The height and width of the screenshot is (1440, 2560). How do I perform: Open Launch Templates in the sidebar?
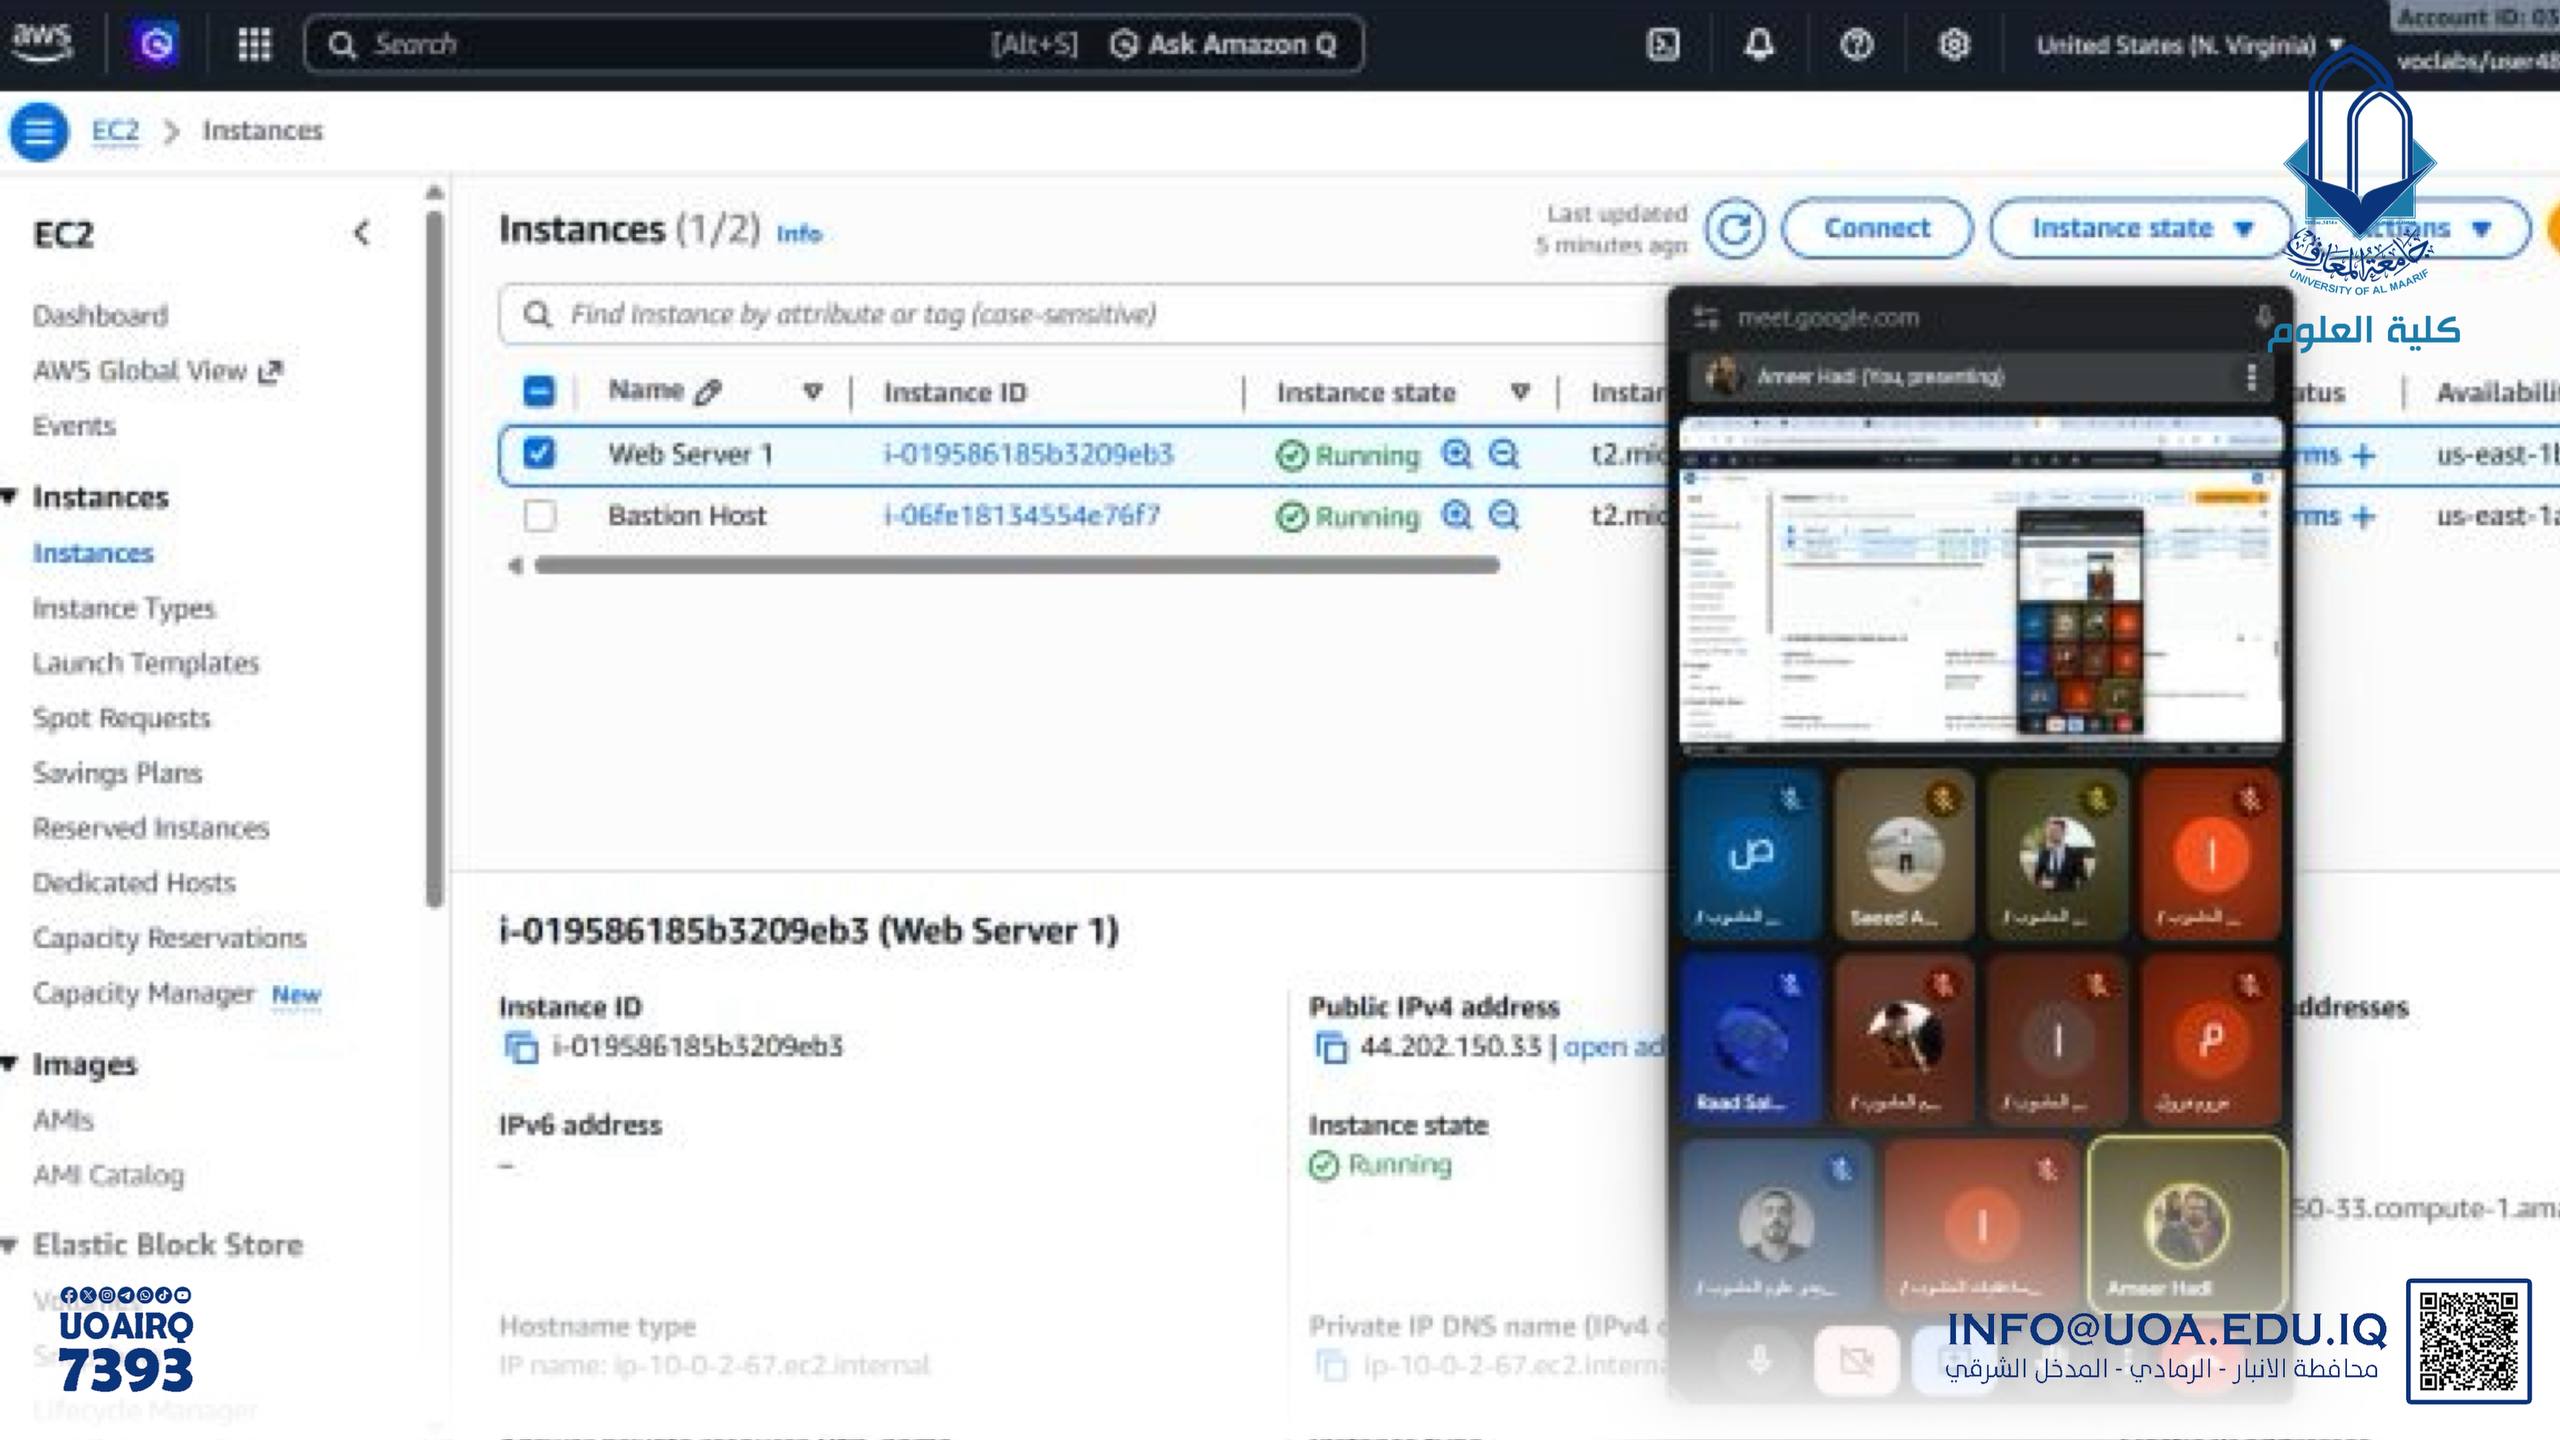tap(146, 663)
